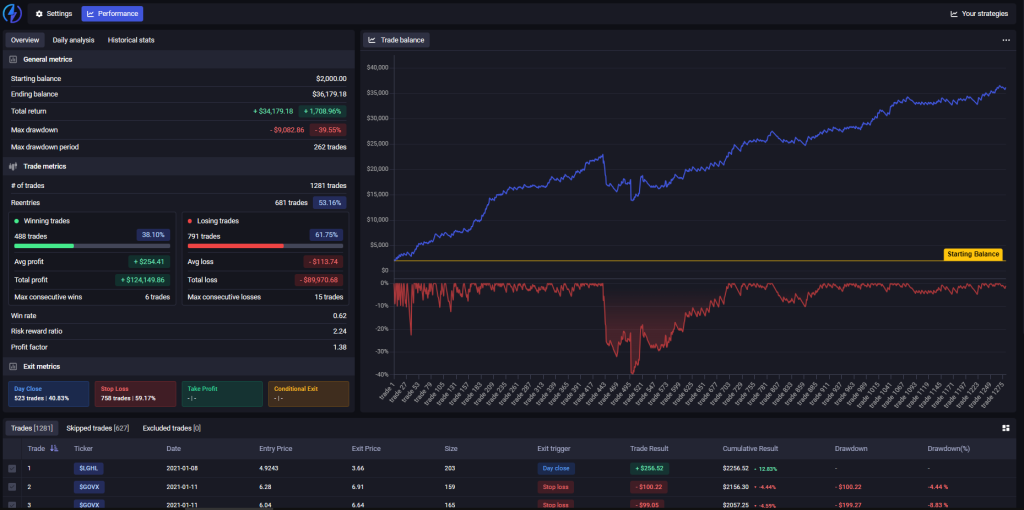Select the Conditional Exit card
Screen dimensions: 1024x510
308,394
